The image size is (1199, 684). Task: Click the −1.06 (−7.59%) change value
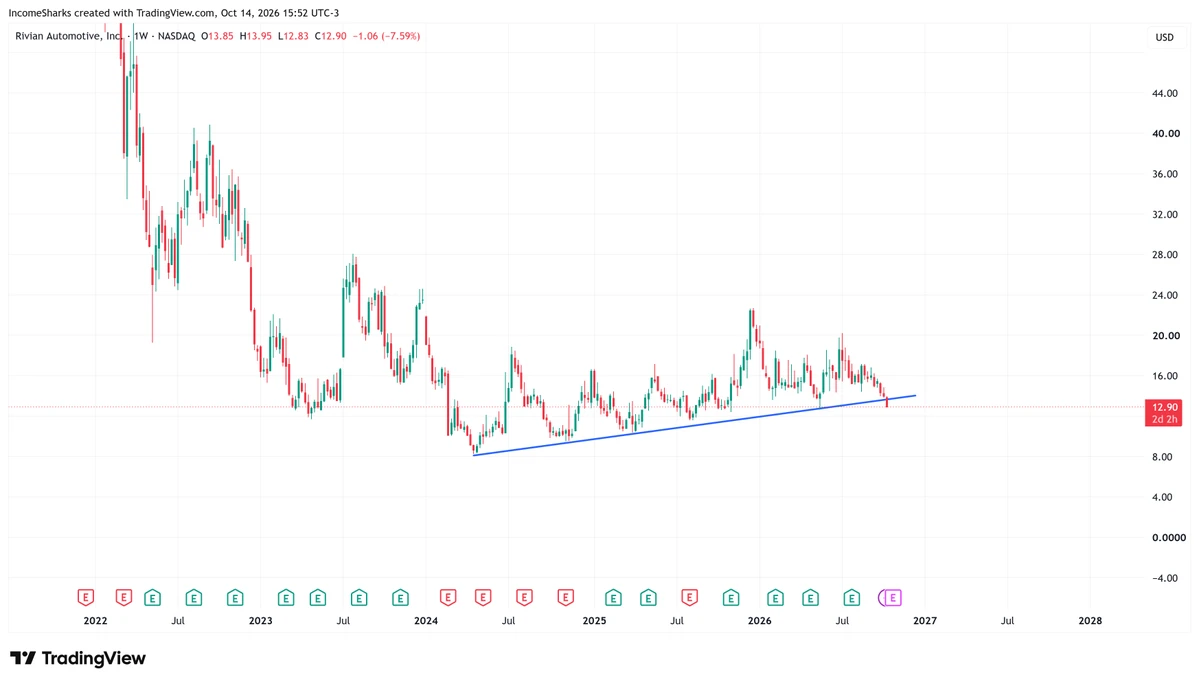click(x=386, y=36)
